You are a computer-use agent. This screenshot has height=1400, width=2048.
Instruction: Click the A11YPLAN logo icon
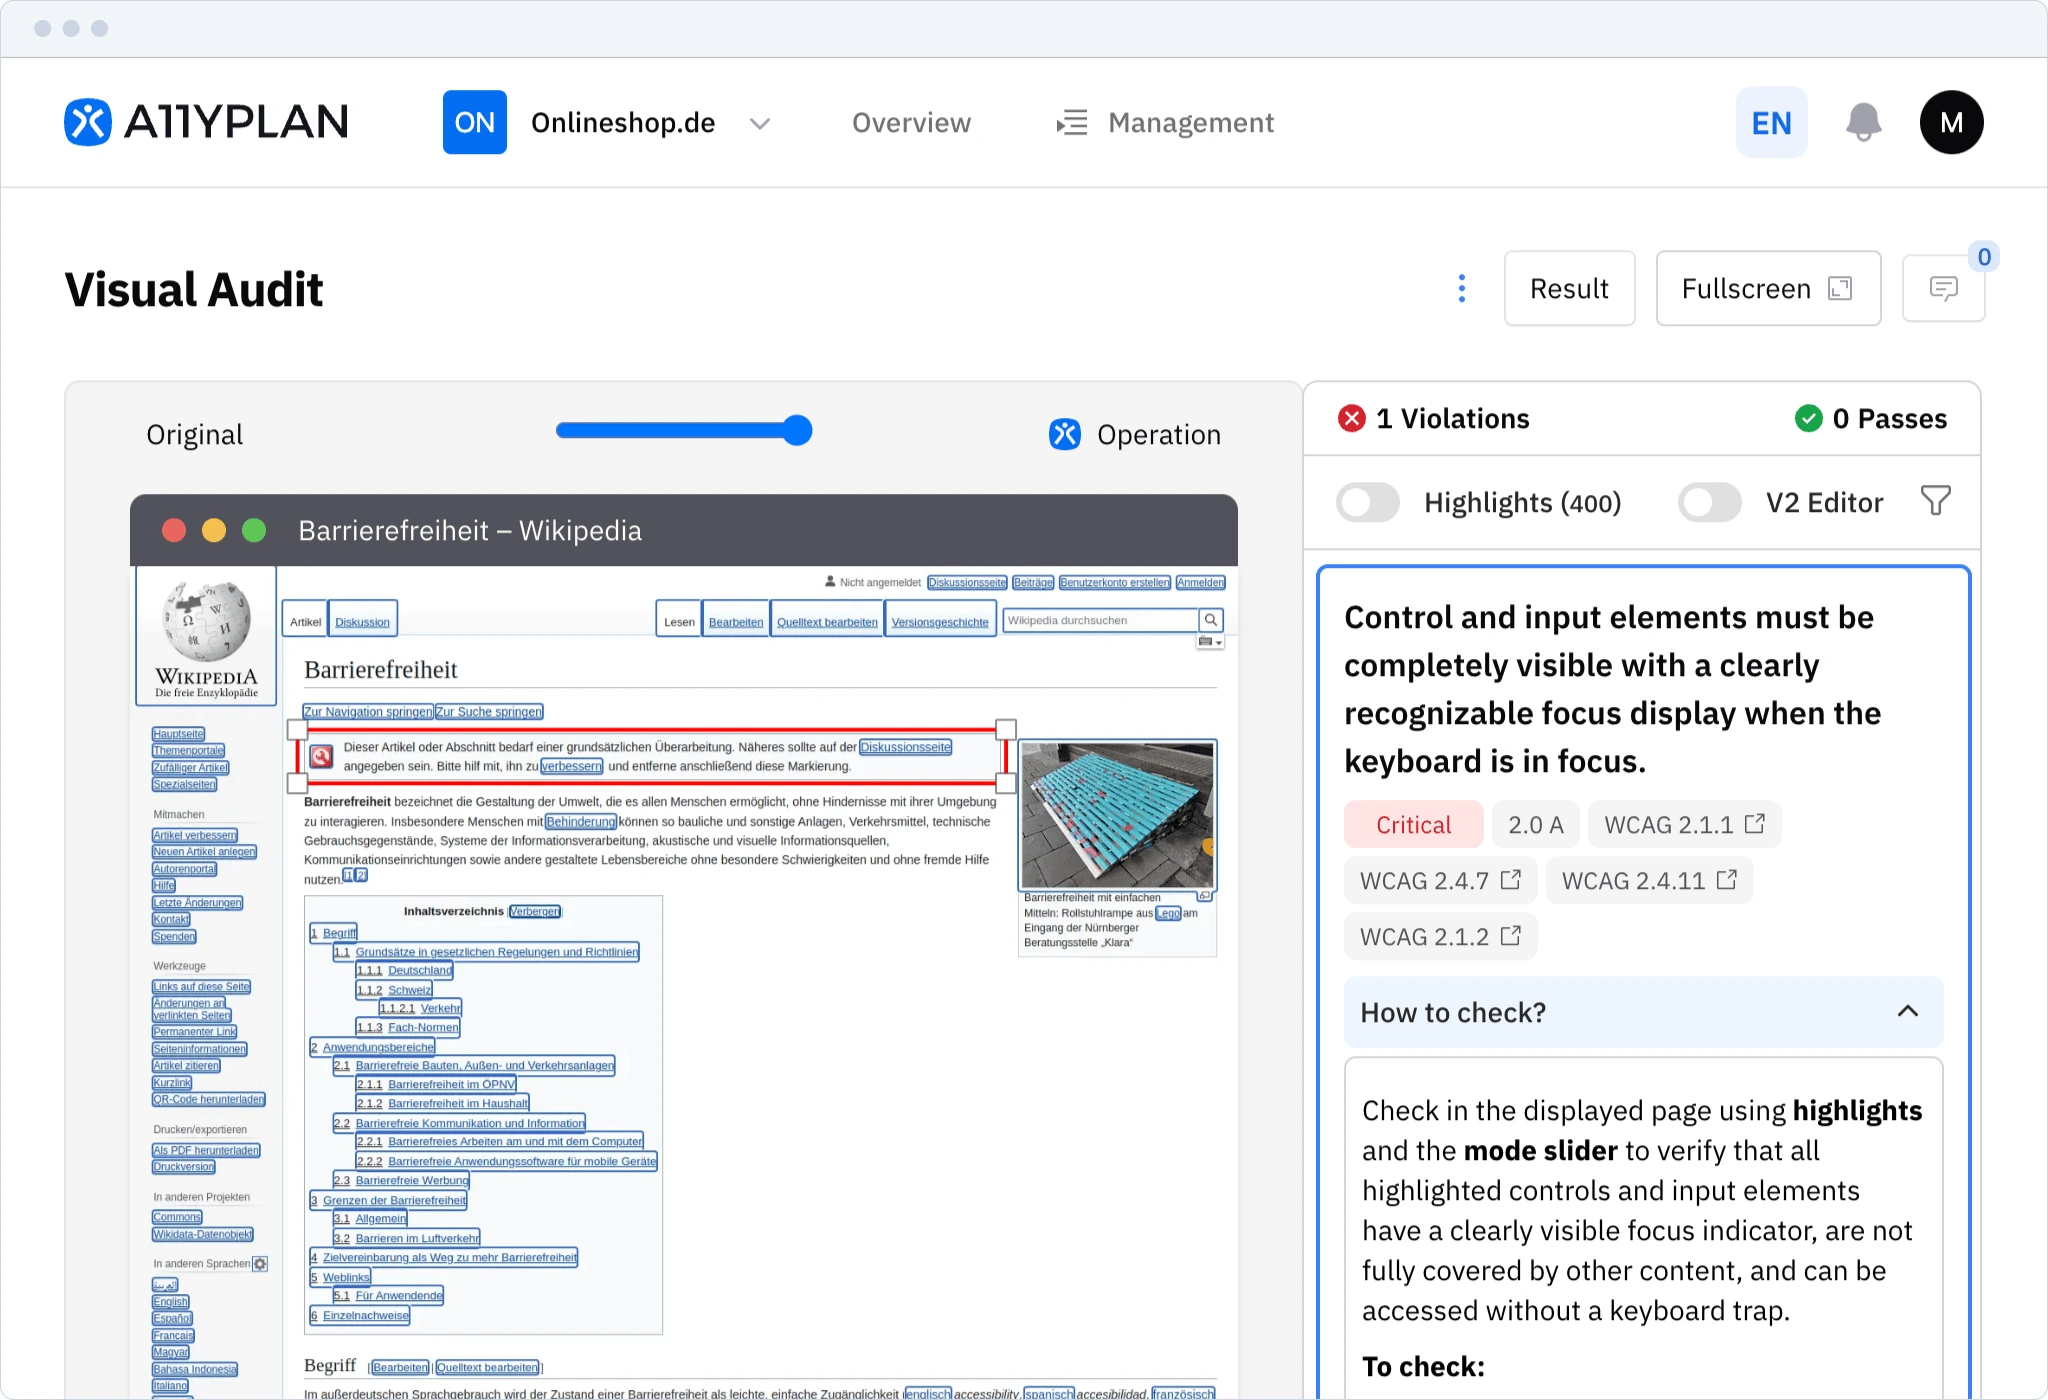pyautogui.click(x=88, y=123)
